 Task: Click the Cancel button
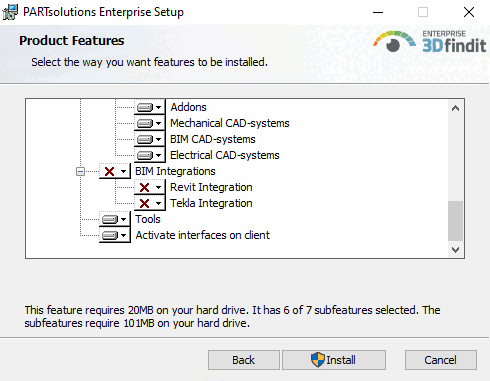[441, 360]
